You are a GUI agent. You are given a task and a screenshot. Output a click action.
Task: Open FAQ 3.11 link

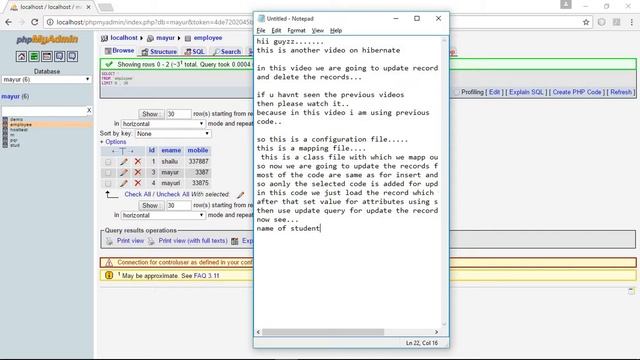click(x=207, y=276)
